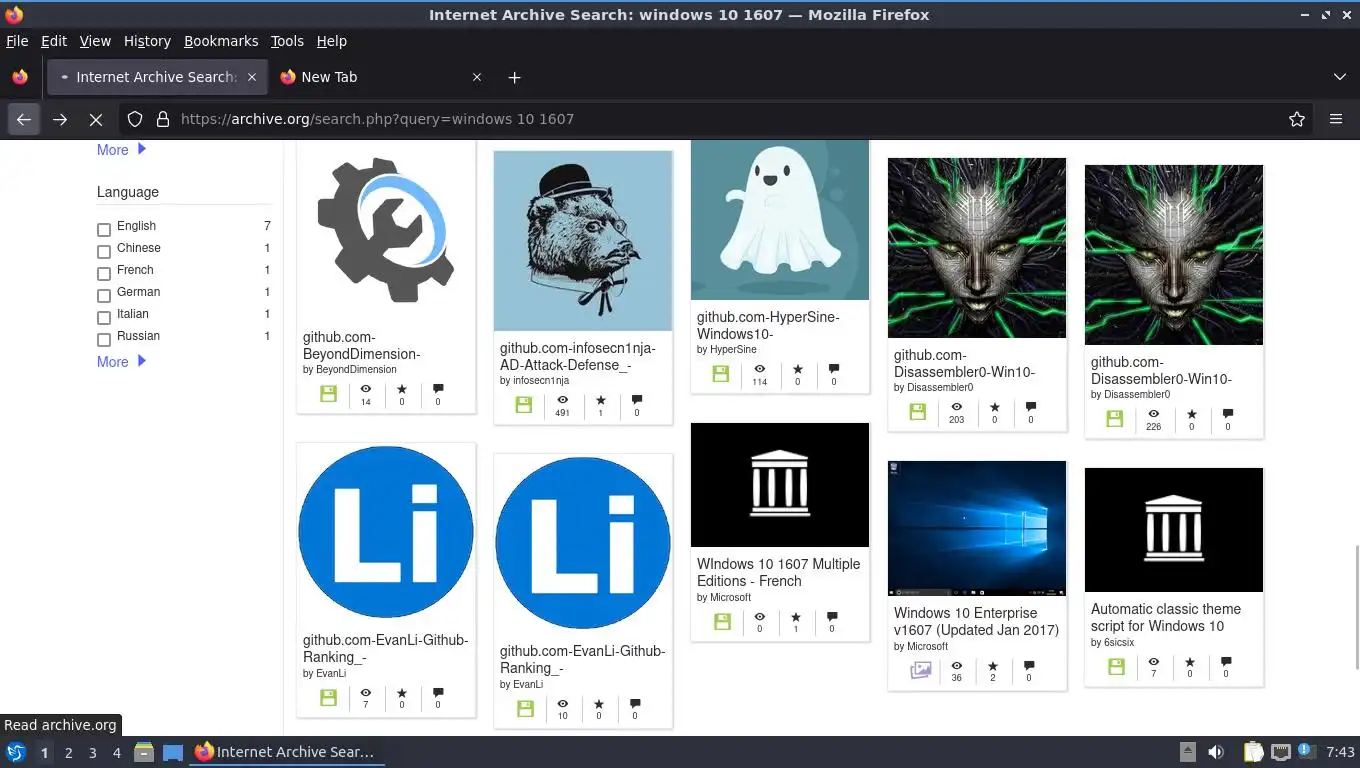Open the clipboard tray icon
Screen dimensions: 1360x768
[x=1253, y=752]
